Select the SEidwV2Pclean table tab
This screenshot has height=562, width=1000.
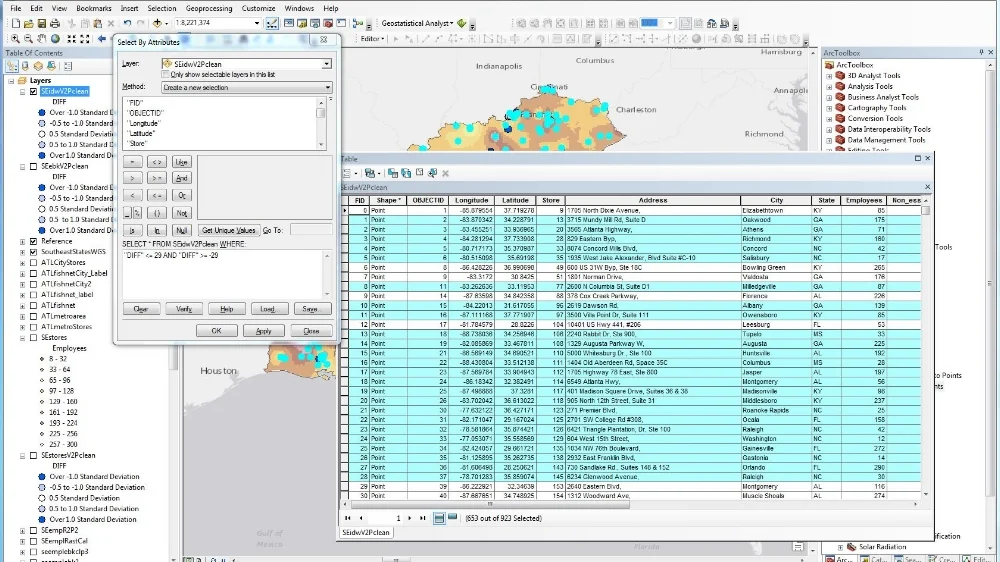click(x=365, y=532)
